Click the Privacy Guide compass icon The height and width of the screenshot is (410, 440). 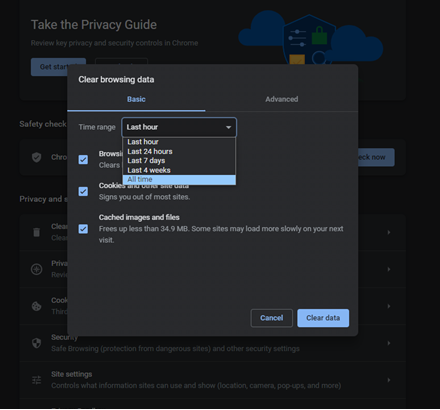click(37, 269)
